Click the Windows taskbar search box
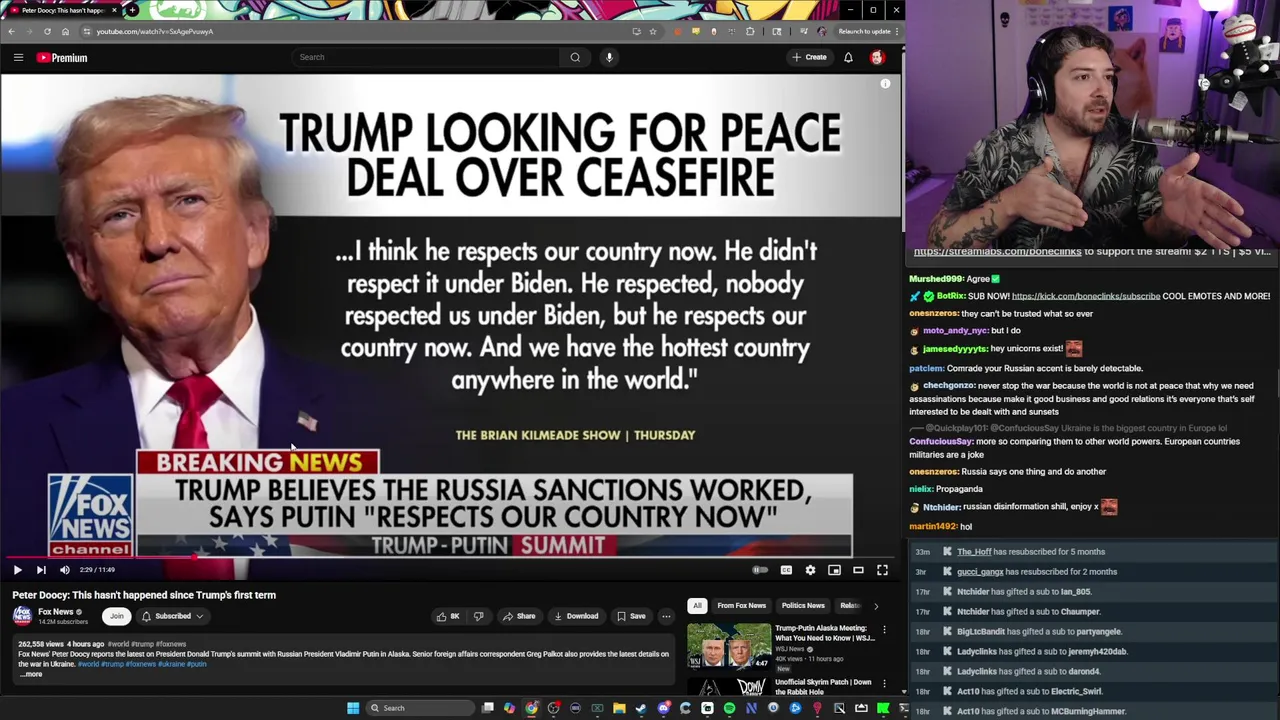This screenshot has width=1280, height=720. click(x=418, y=708)
